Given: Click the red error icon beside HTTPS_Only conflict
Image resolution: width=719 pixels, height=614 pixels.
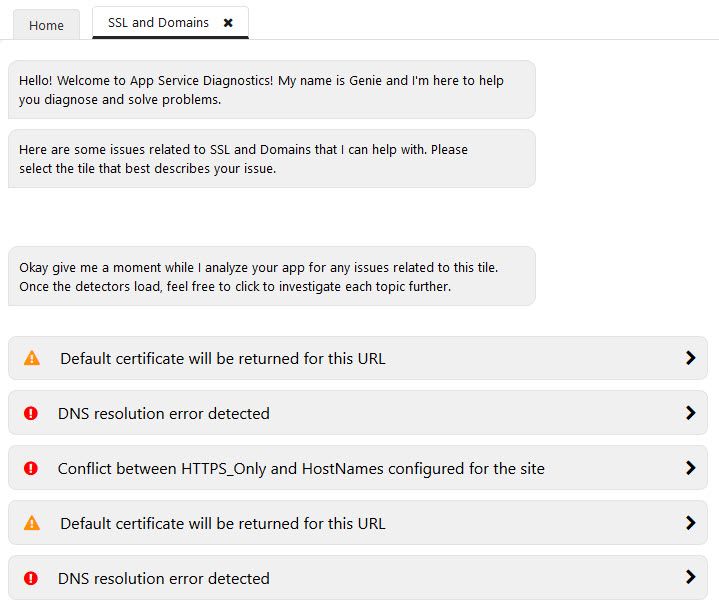Looking at the screenshot, I should point(31,468).
